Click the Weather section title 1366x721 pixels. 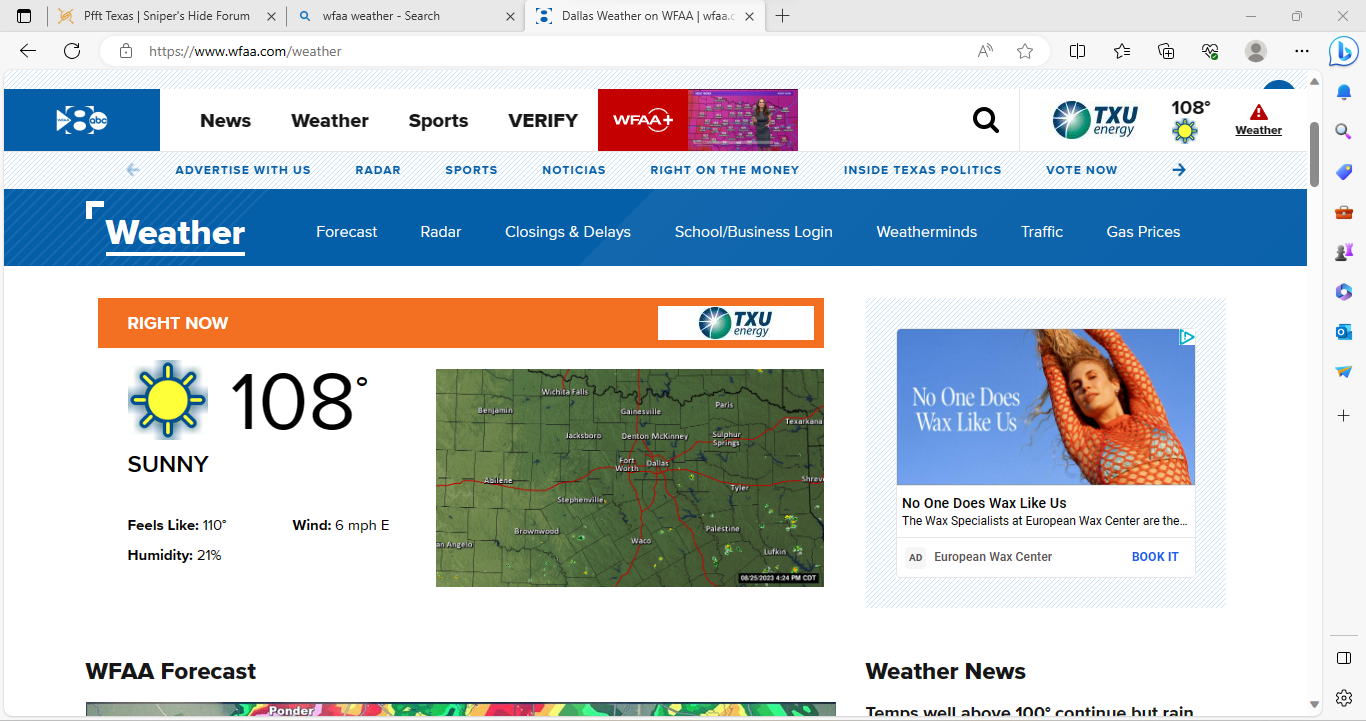[175, 233]
